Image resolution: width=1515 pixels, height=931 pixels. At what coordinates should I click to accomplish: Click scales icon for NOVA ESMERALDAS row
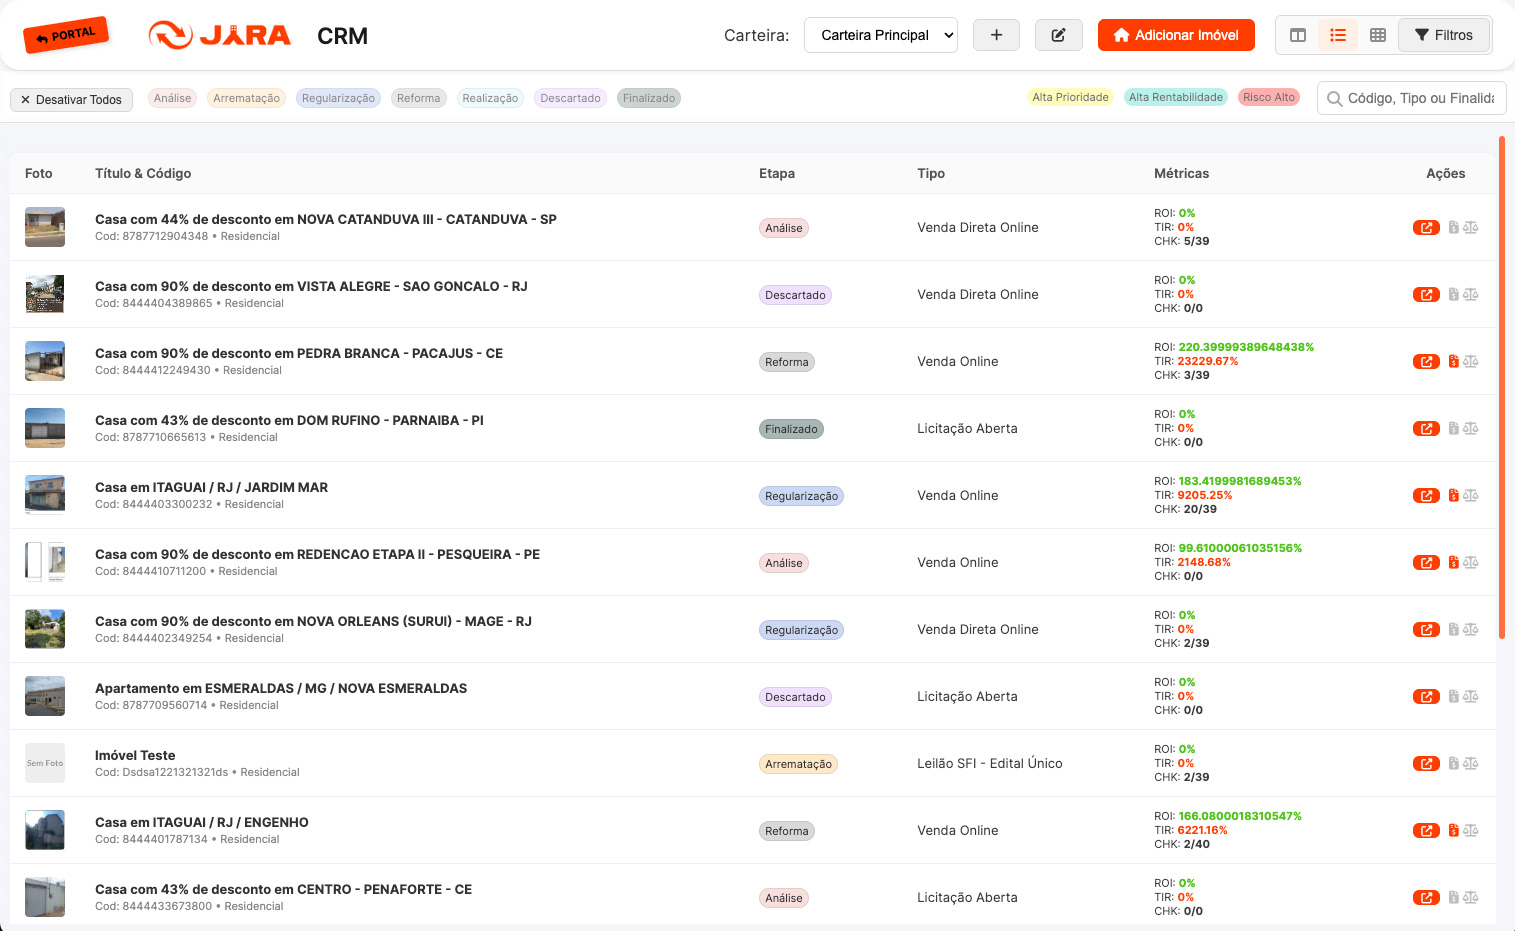[x=1471, y=696]
